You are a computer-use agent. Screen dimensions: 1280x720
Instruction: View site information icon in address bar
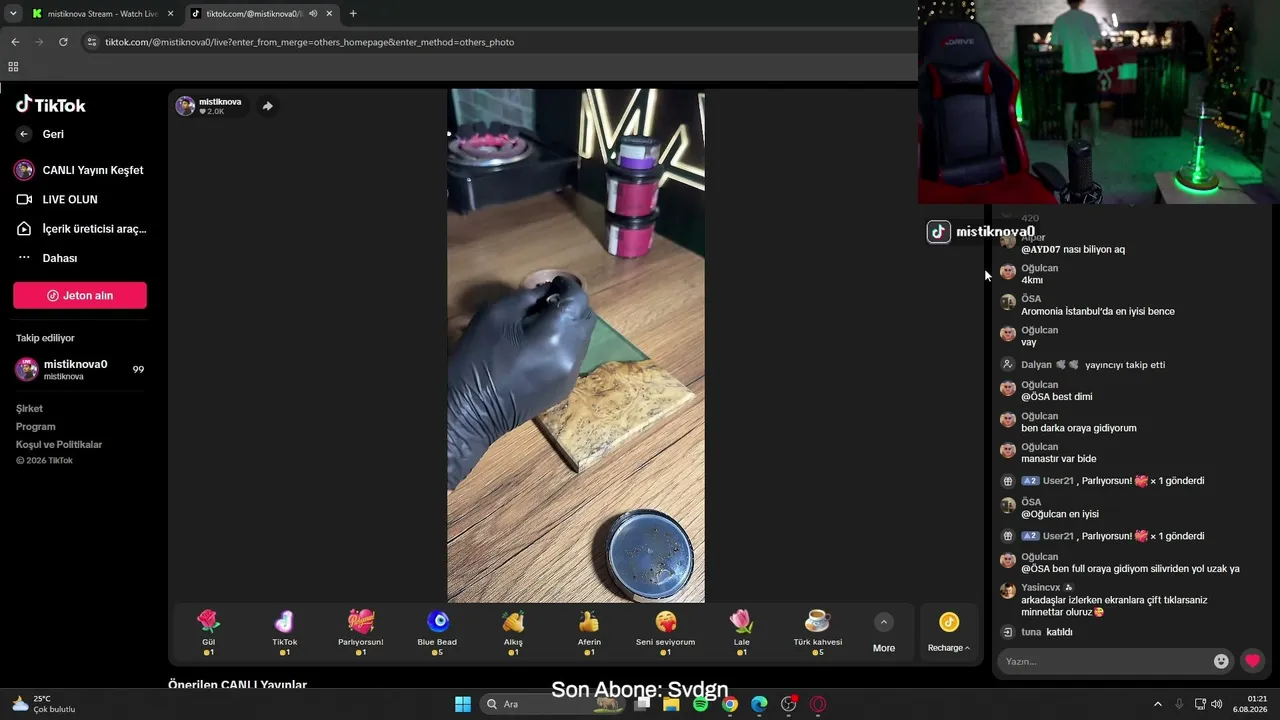92,42
